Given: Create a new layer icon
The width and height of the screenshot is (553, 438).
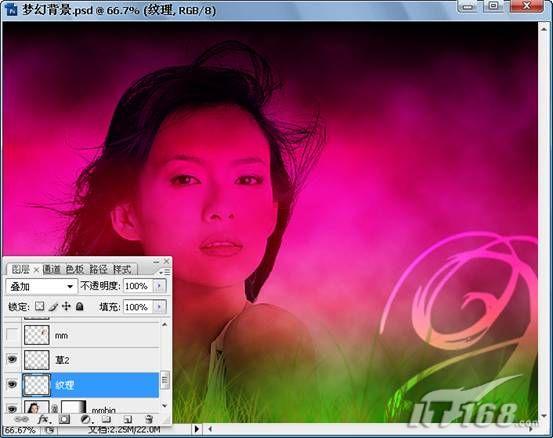Looking at the screenshot, I should [128, 419].
